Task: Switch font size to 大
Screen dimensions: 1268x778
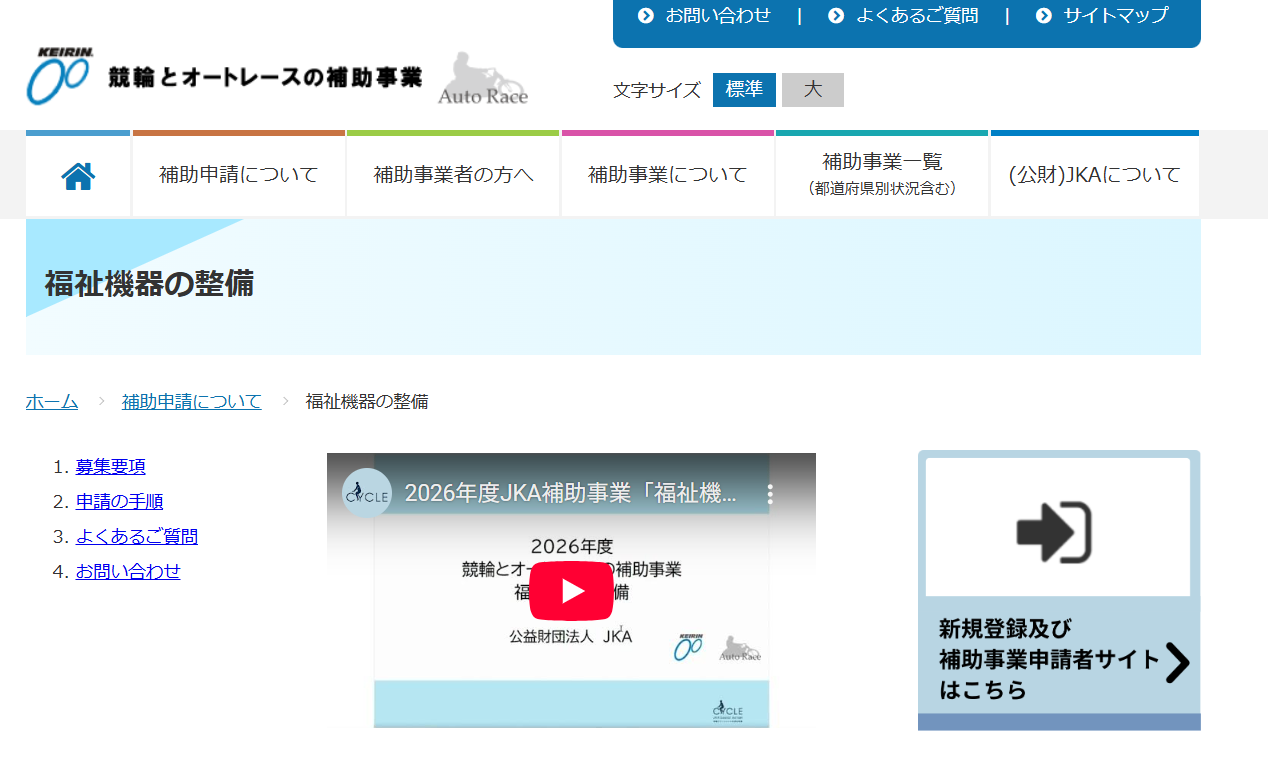Action: [x=812, y=90]
